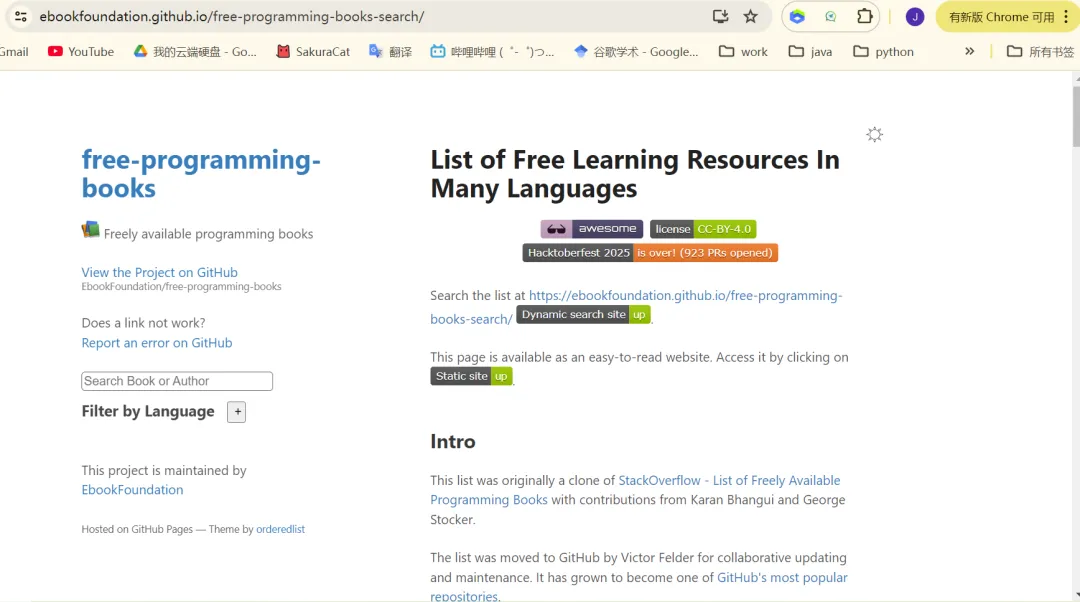Open the Chrome profile avatar J

914,16
